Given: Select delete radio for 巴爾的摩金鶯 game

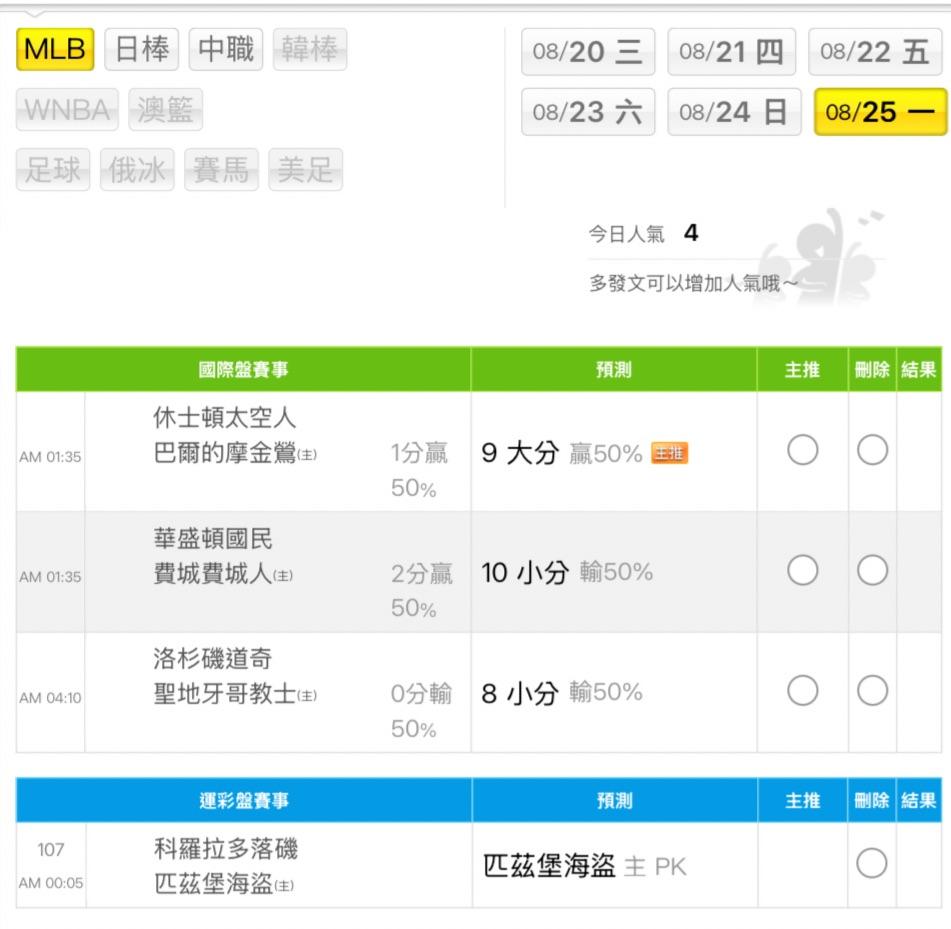Looking at the screenshot, I should pos(872,450).
